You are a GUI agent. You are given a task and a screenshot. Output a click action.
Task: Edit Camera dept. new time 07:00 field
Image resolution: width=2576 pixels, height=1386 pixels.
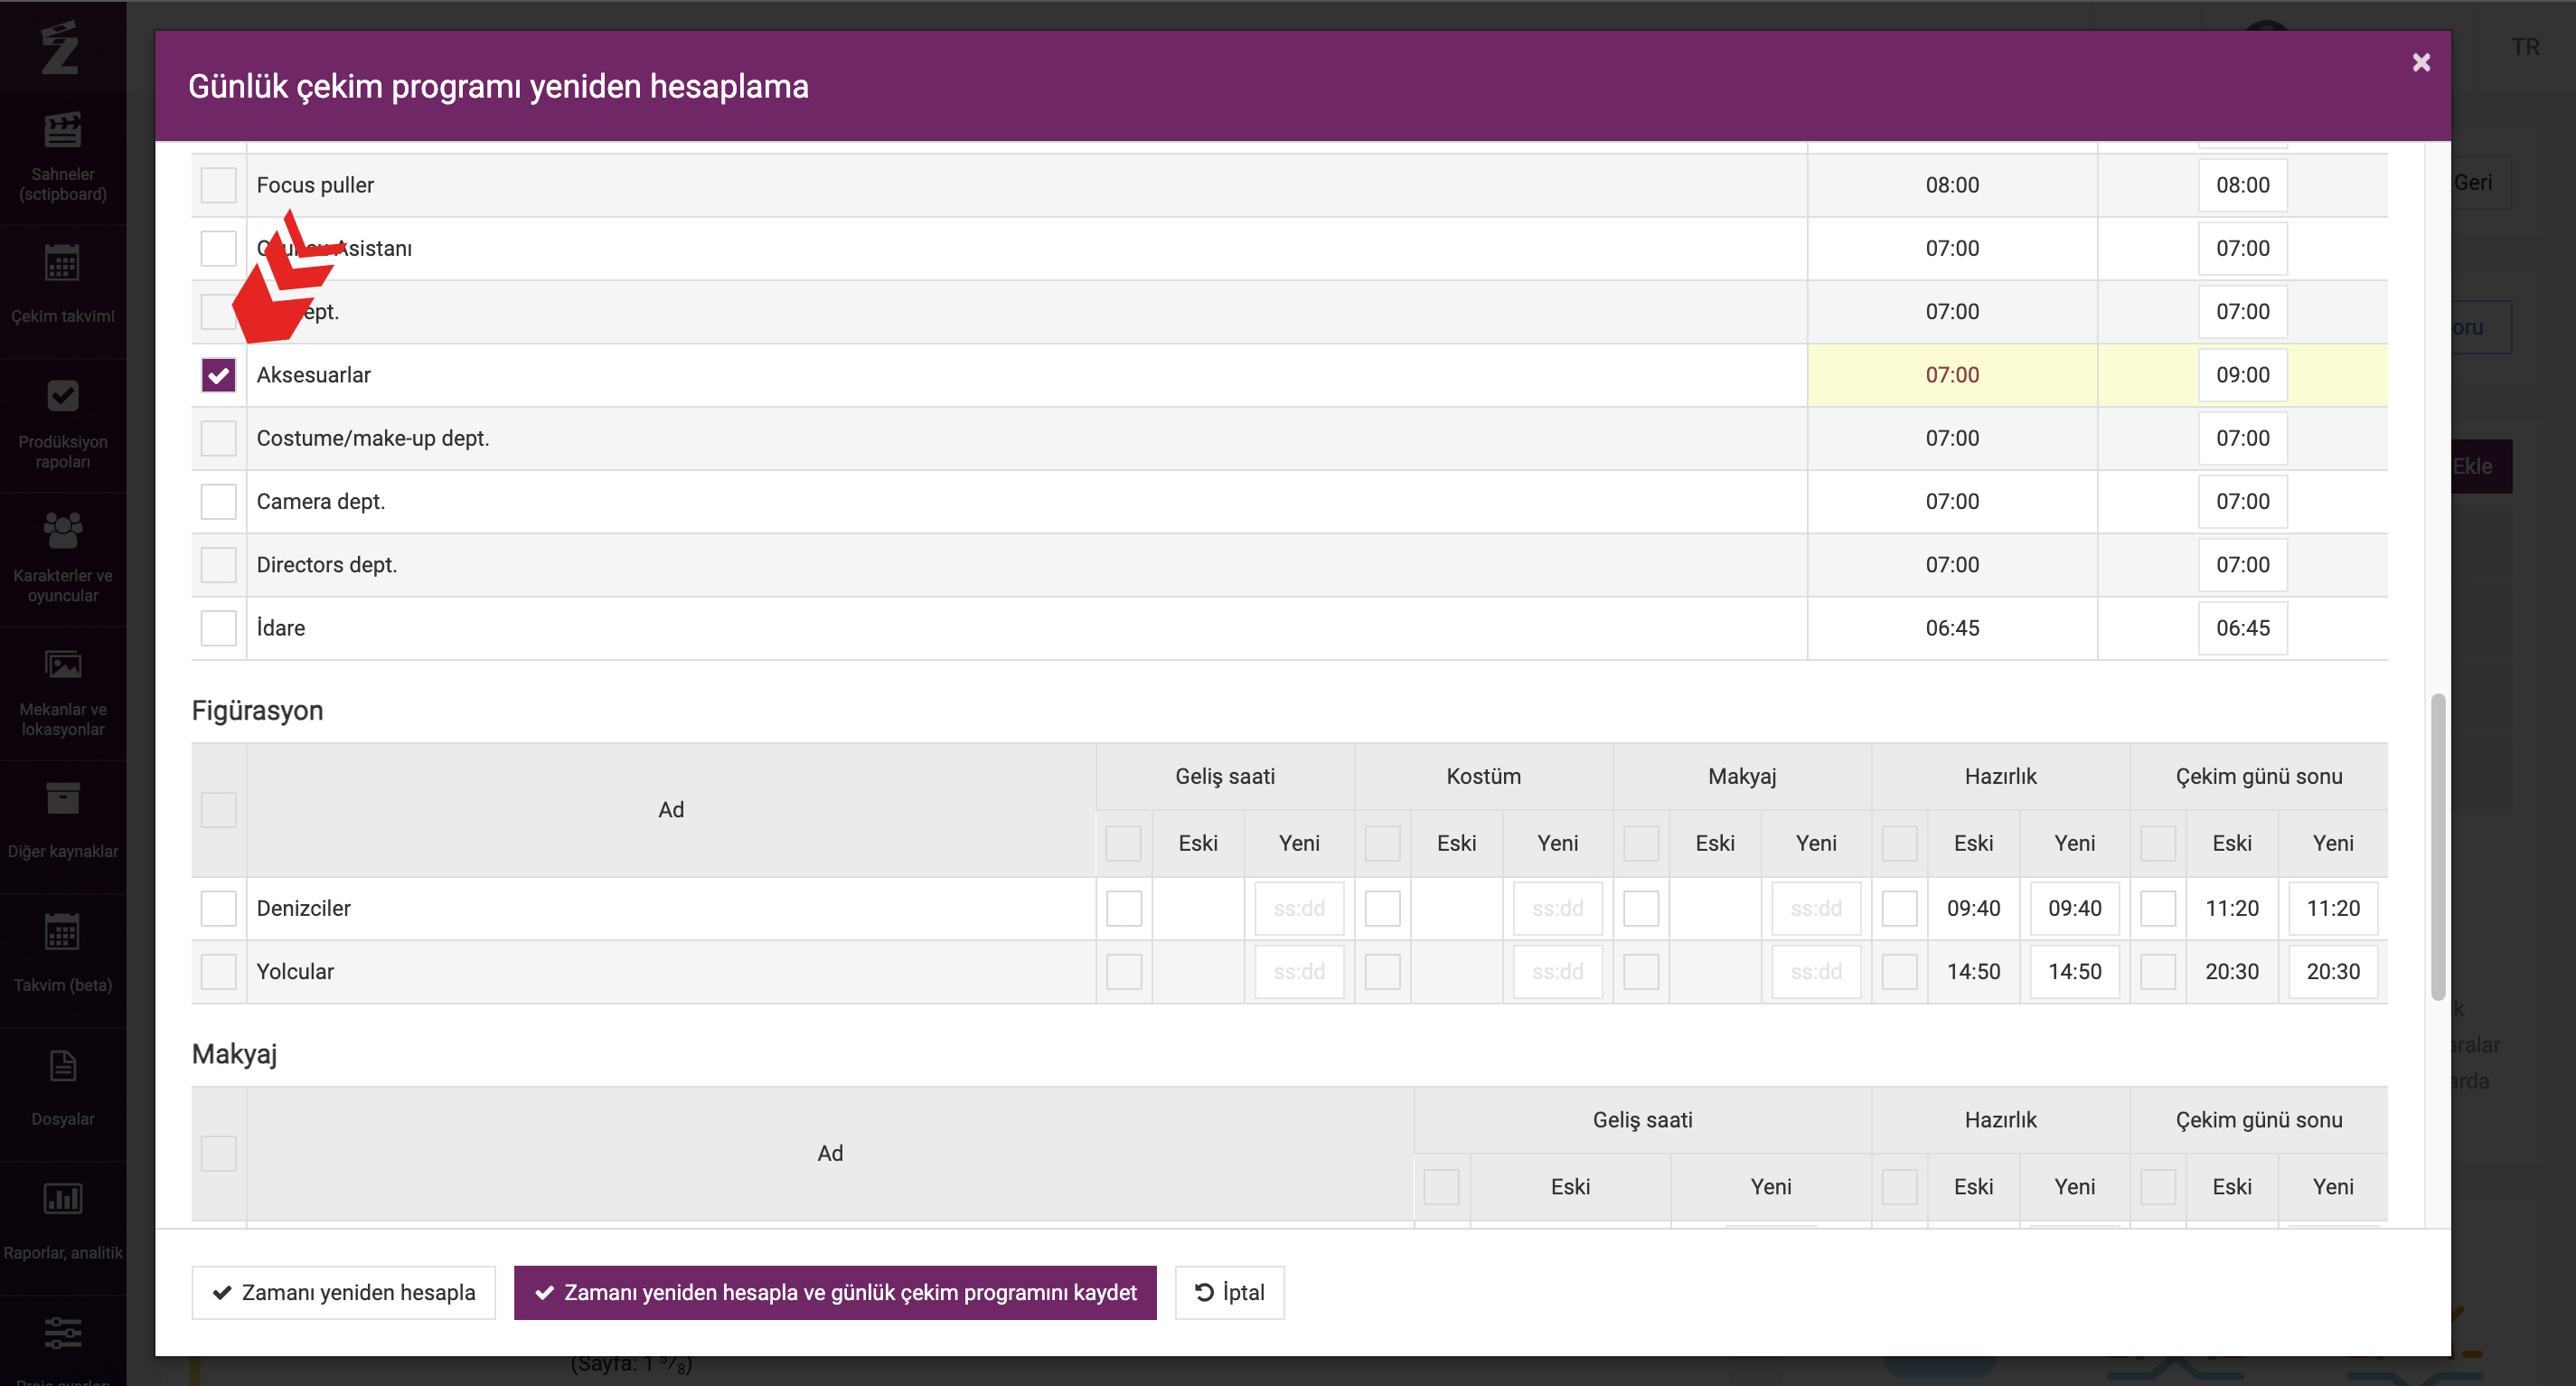(x=2242, y=502)
